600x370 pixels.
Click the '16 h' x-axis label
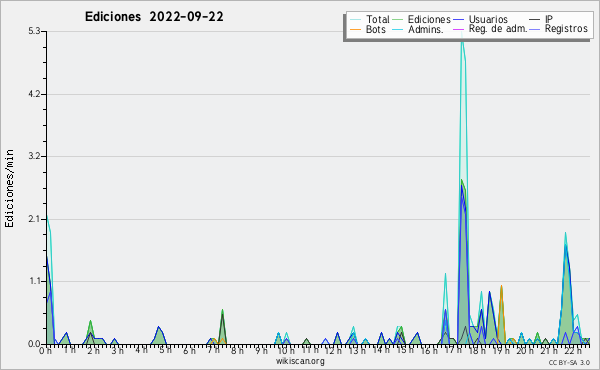[429, 350]
